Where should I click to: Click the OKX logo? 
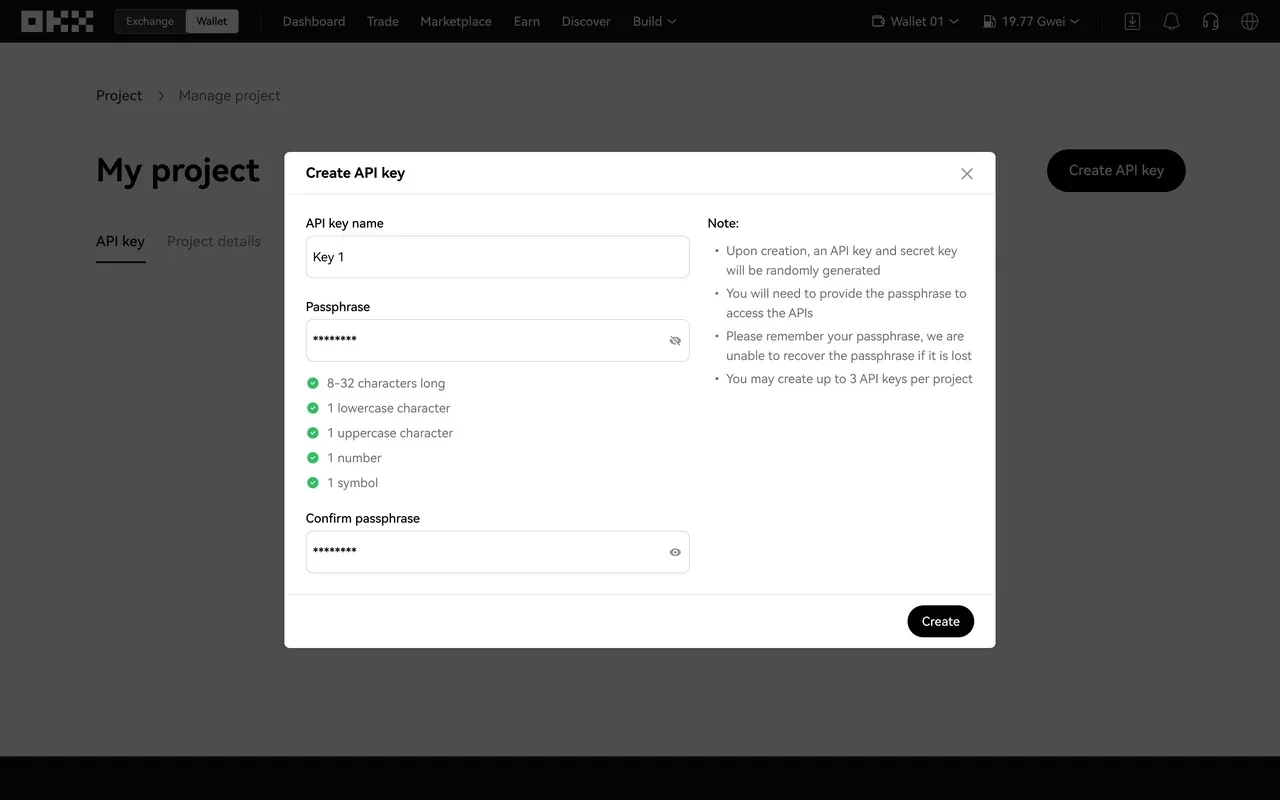pos(57,21)
